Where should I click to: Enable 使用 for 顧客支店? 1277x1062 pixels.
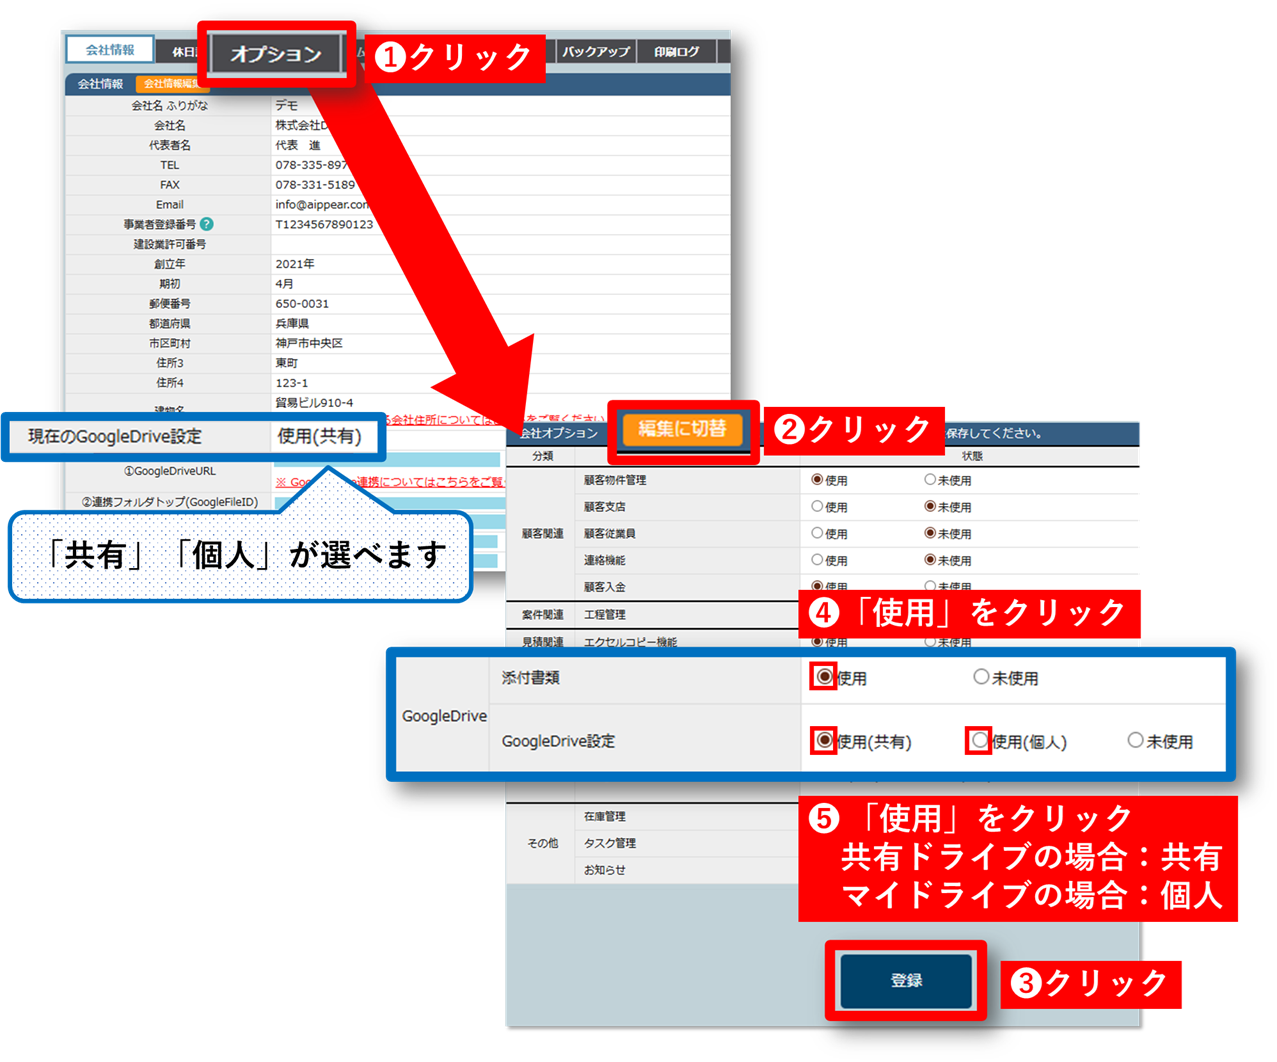[x=817, y=507]
